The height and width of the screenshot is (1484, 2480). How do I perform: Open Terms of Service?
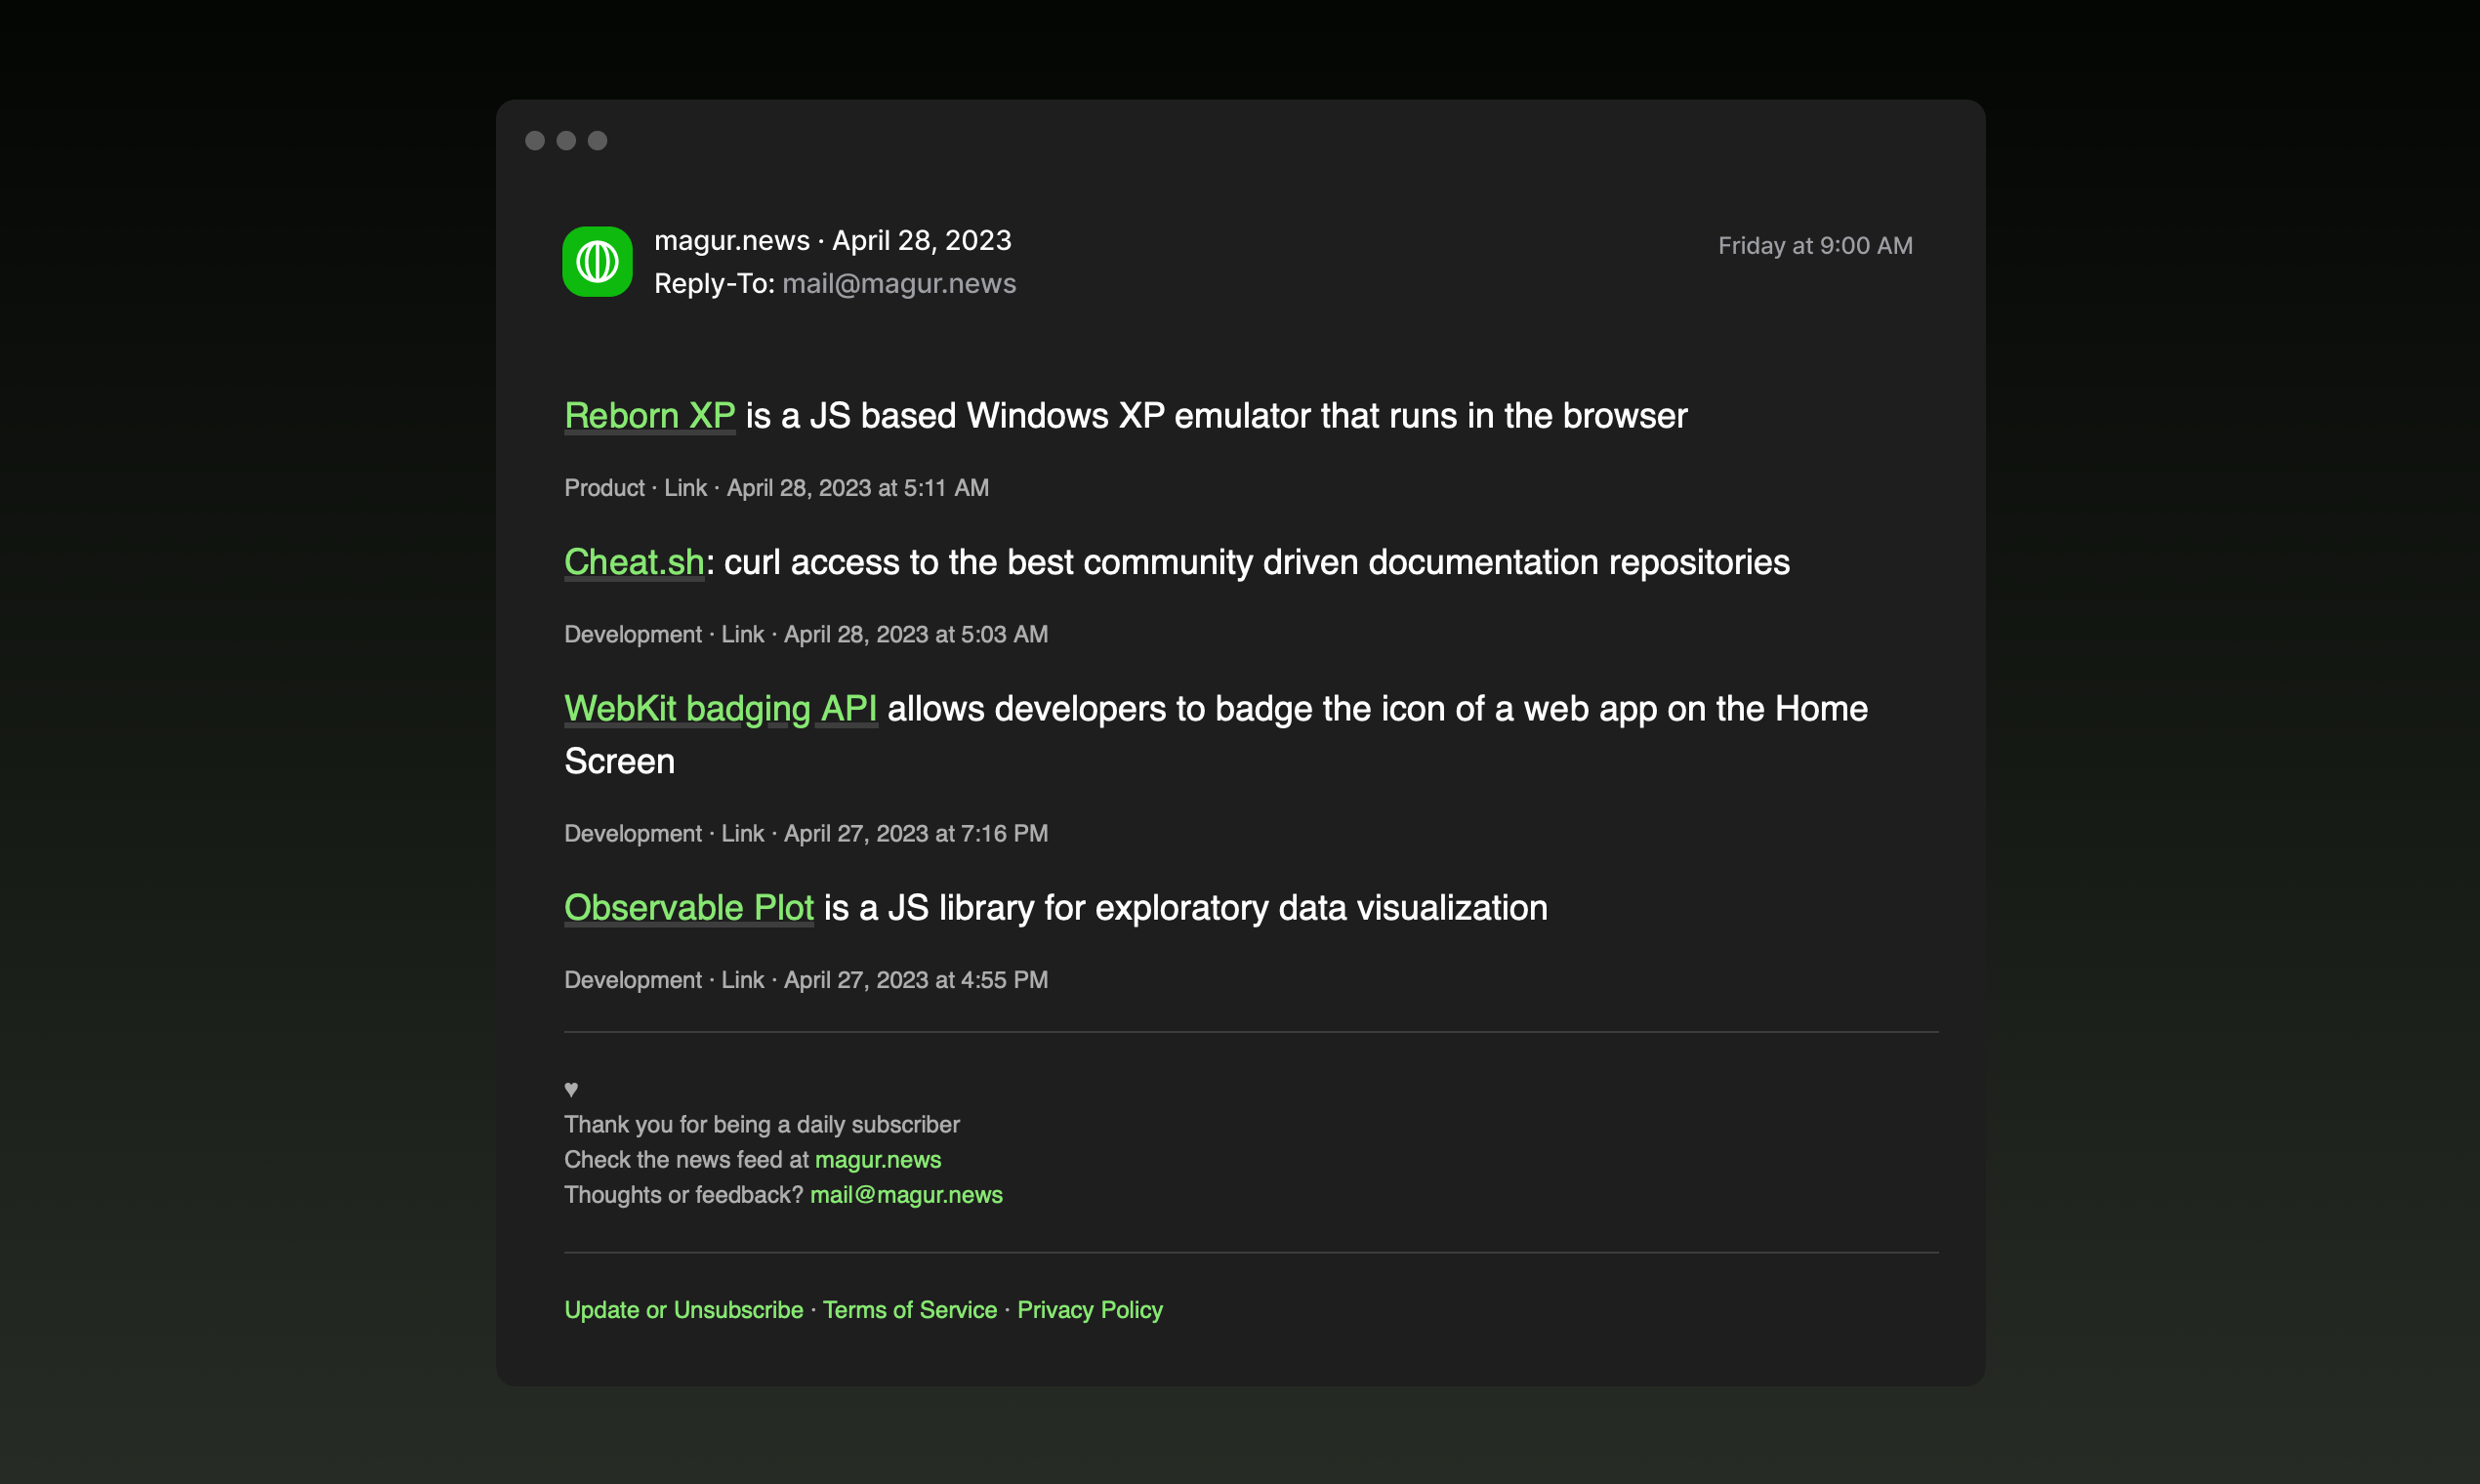[x=910, y=1310]
